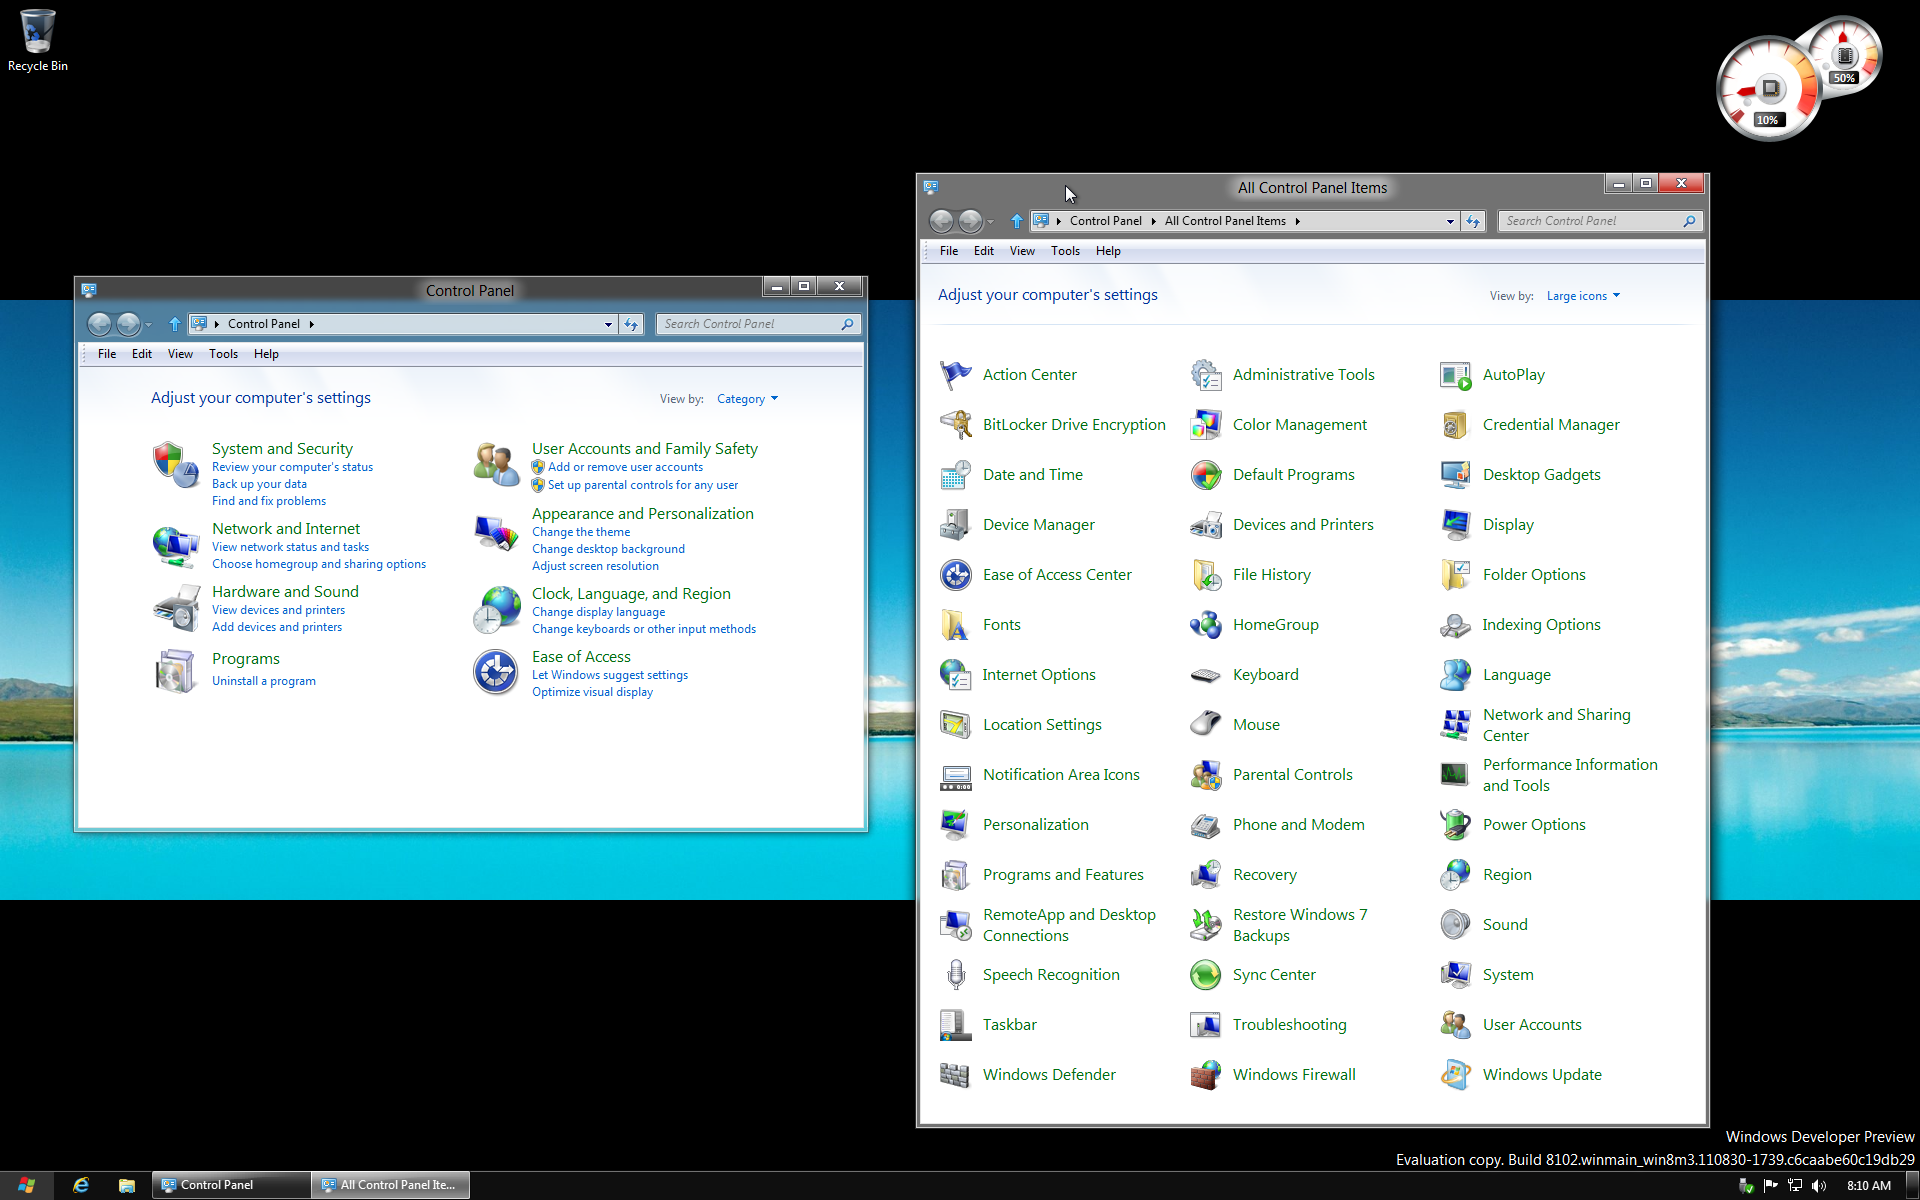The image size is (1920, 1200).
Task: Open BitLocker Drive Encryption icon
Action: click(x=955, y=425)
